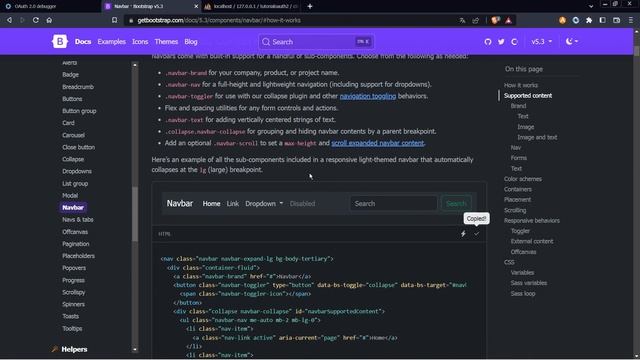This screenshot has width=640, height=360.
Task: Jump to Color schemes section
Action: [523, 179]
